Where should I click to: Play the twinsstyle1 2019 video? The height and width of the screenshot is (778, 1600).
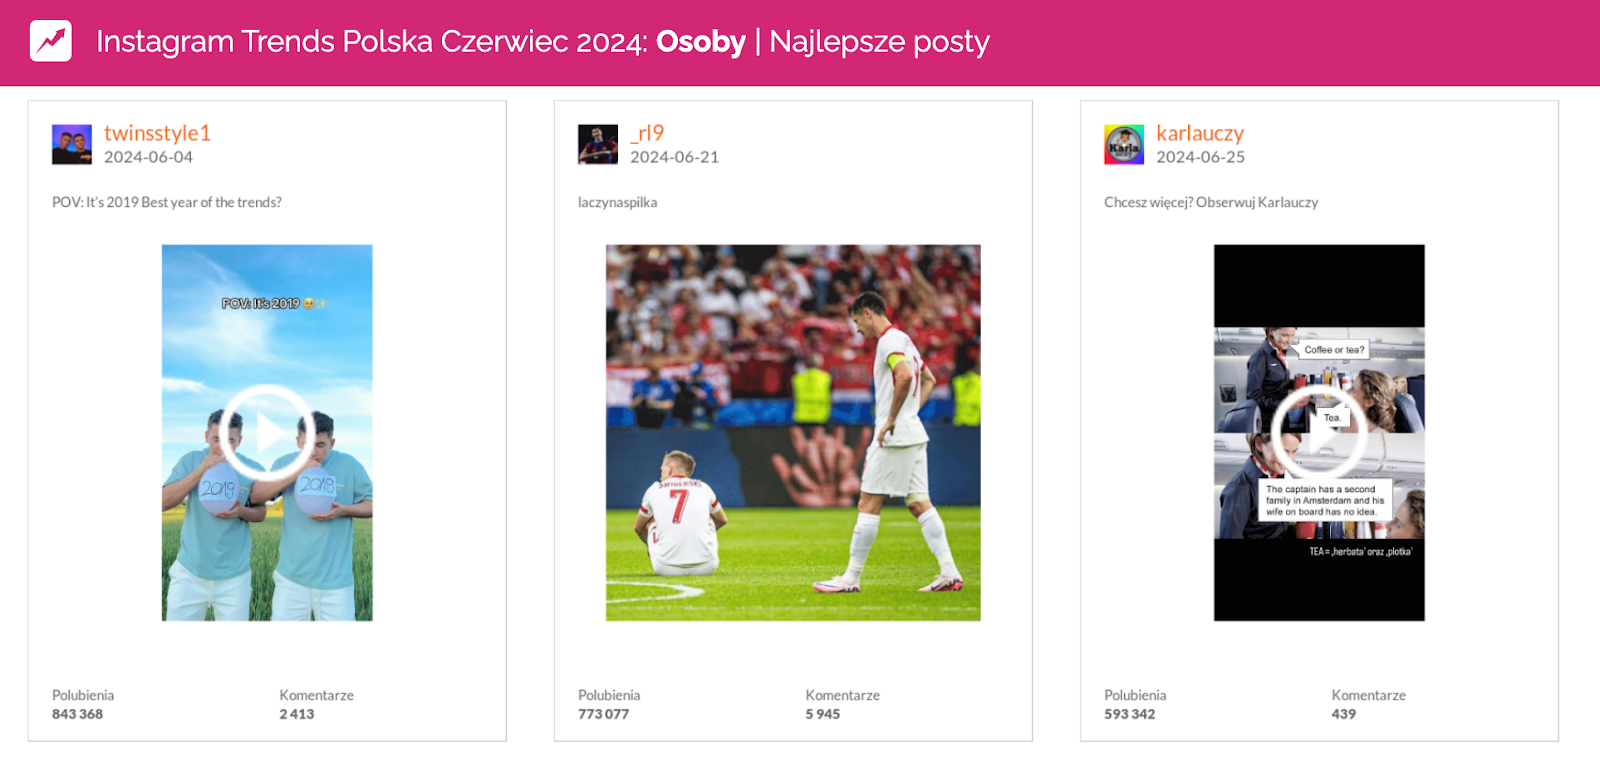click(x=267, y=433)
